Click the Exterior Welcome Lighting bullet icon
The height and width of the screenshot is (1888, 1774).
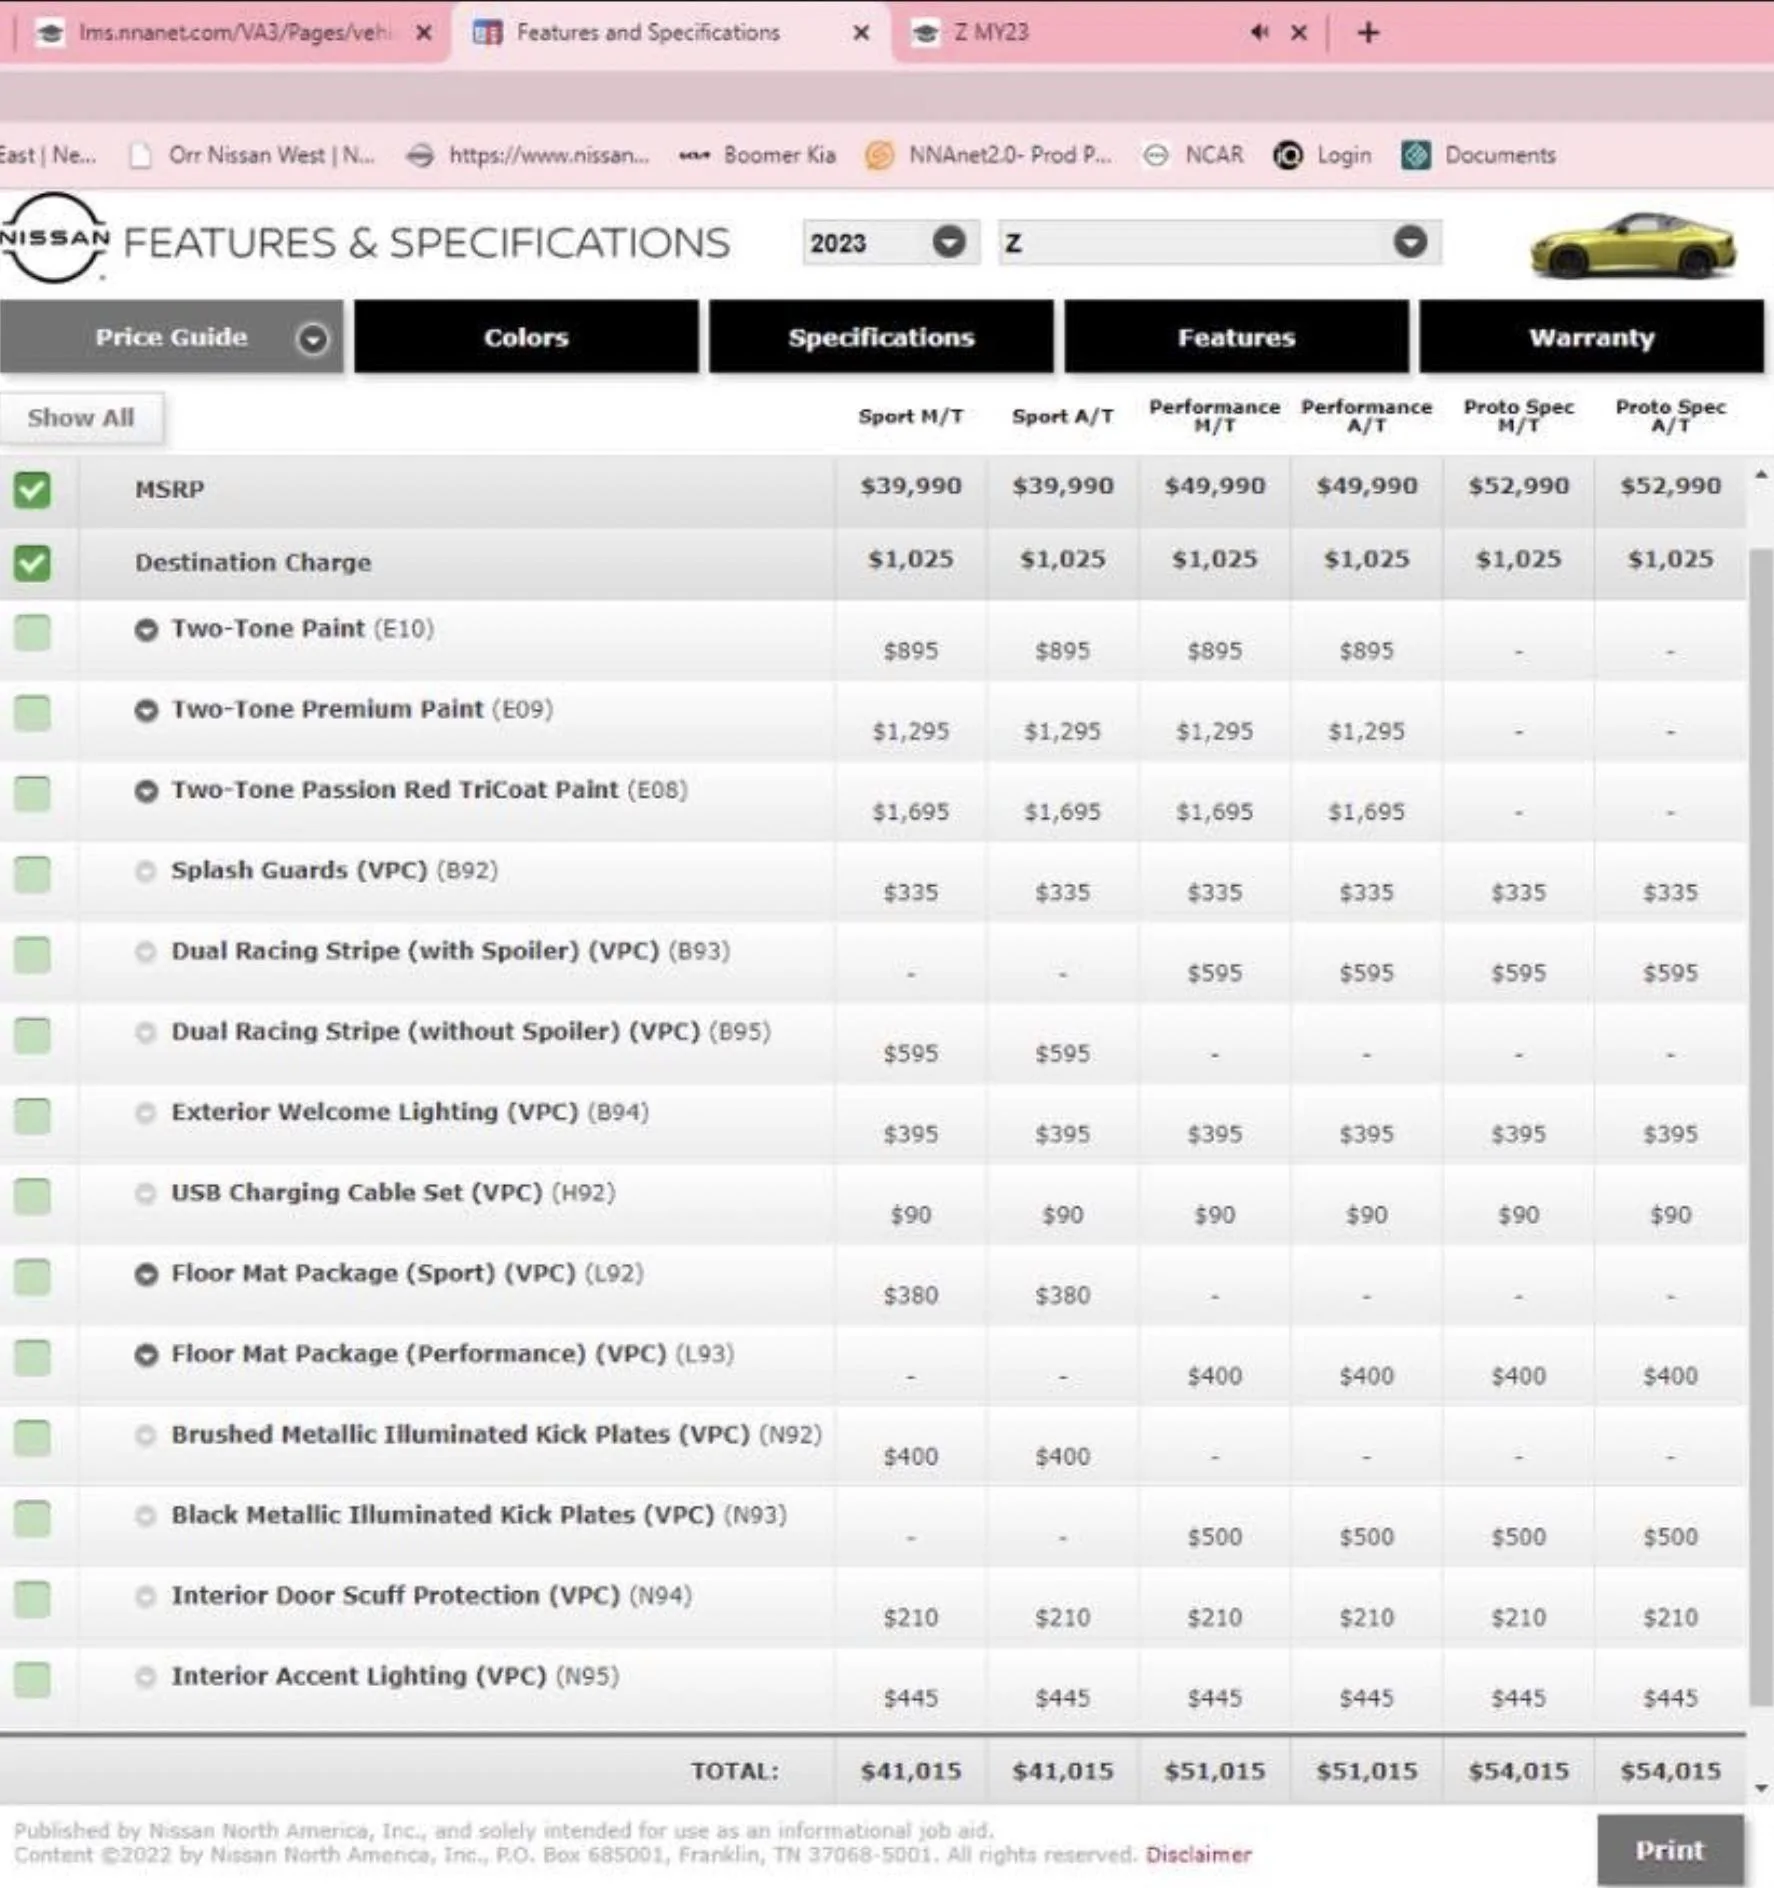pyautogui.click(x=146, y=1113)
